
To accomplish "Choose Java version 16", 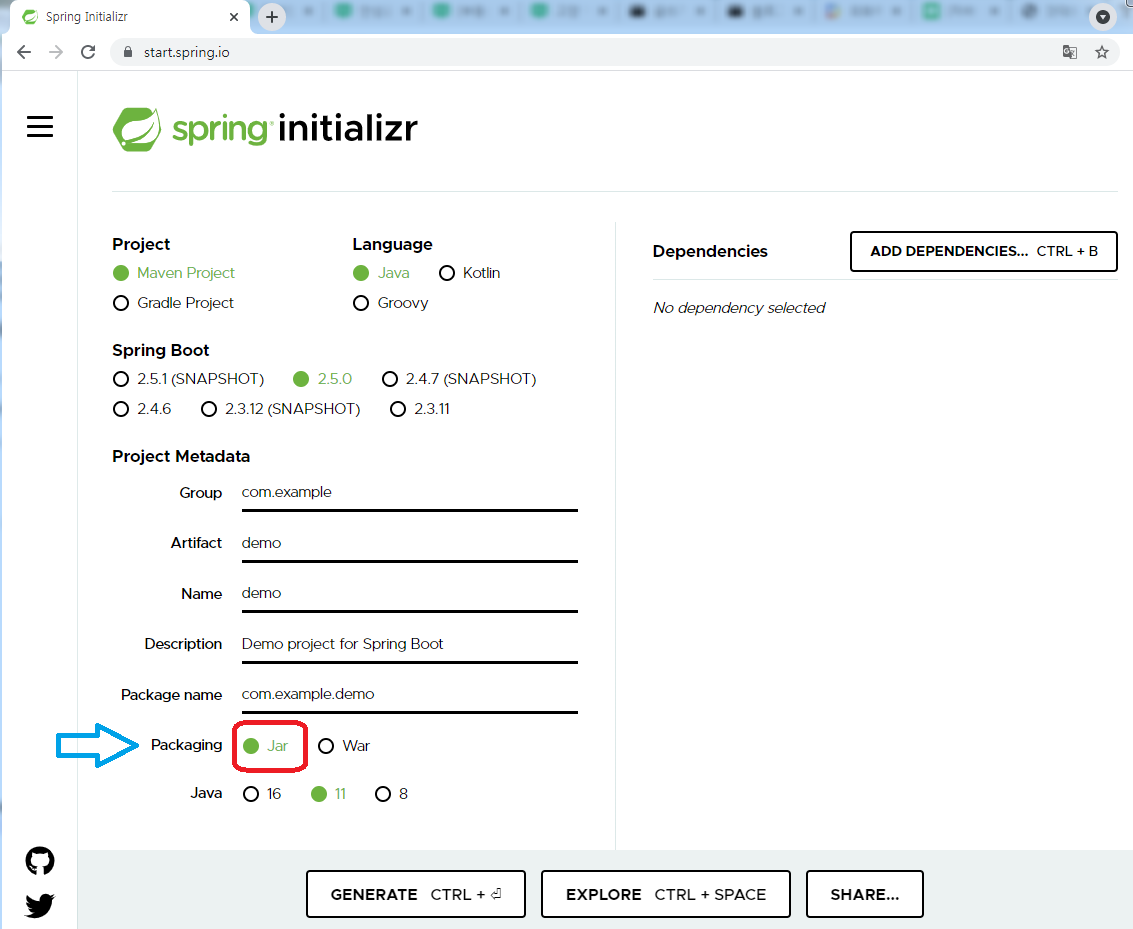I will (262, 794).
